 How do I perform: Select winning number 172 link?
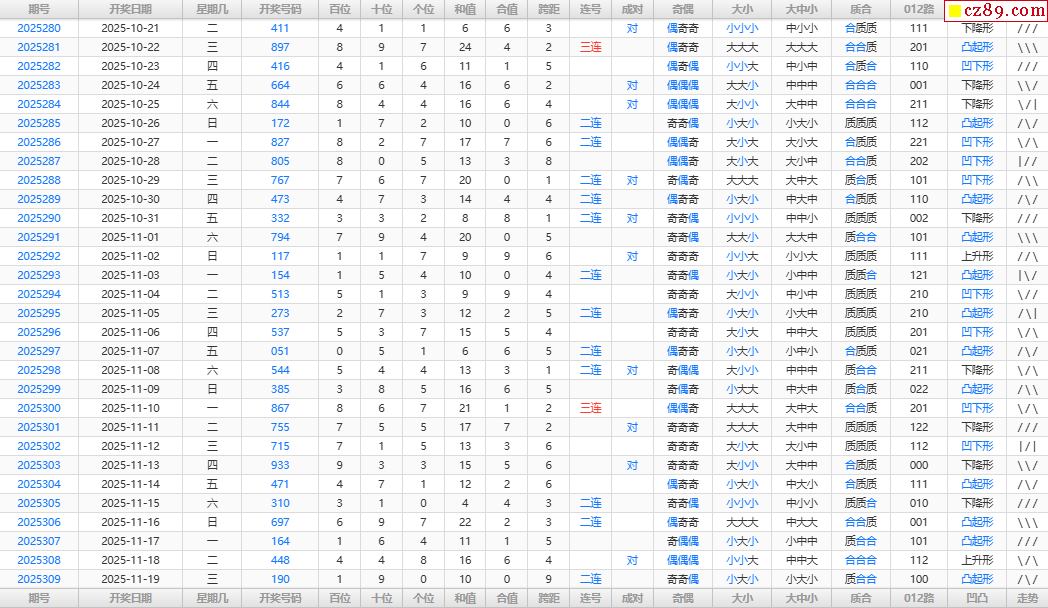click(x=280, y=123)
